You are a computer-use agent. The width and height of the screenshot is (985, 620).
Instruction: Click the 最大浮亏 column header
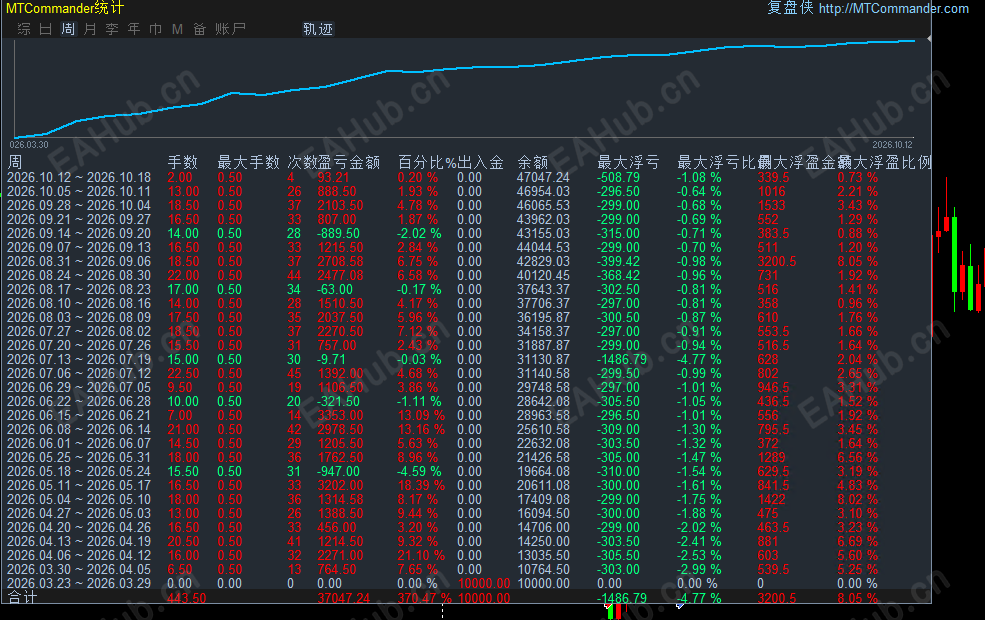(628, 163)
